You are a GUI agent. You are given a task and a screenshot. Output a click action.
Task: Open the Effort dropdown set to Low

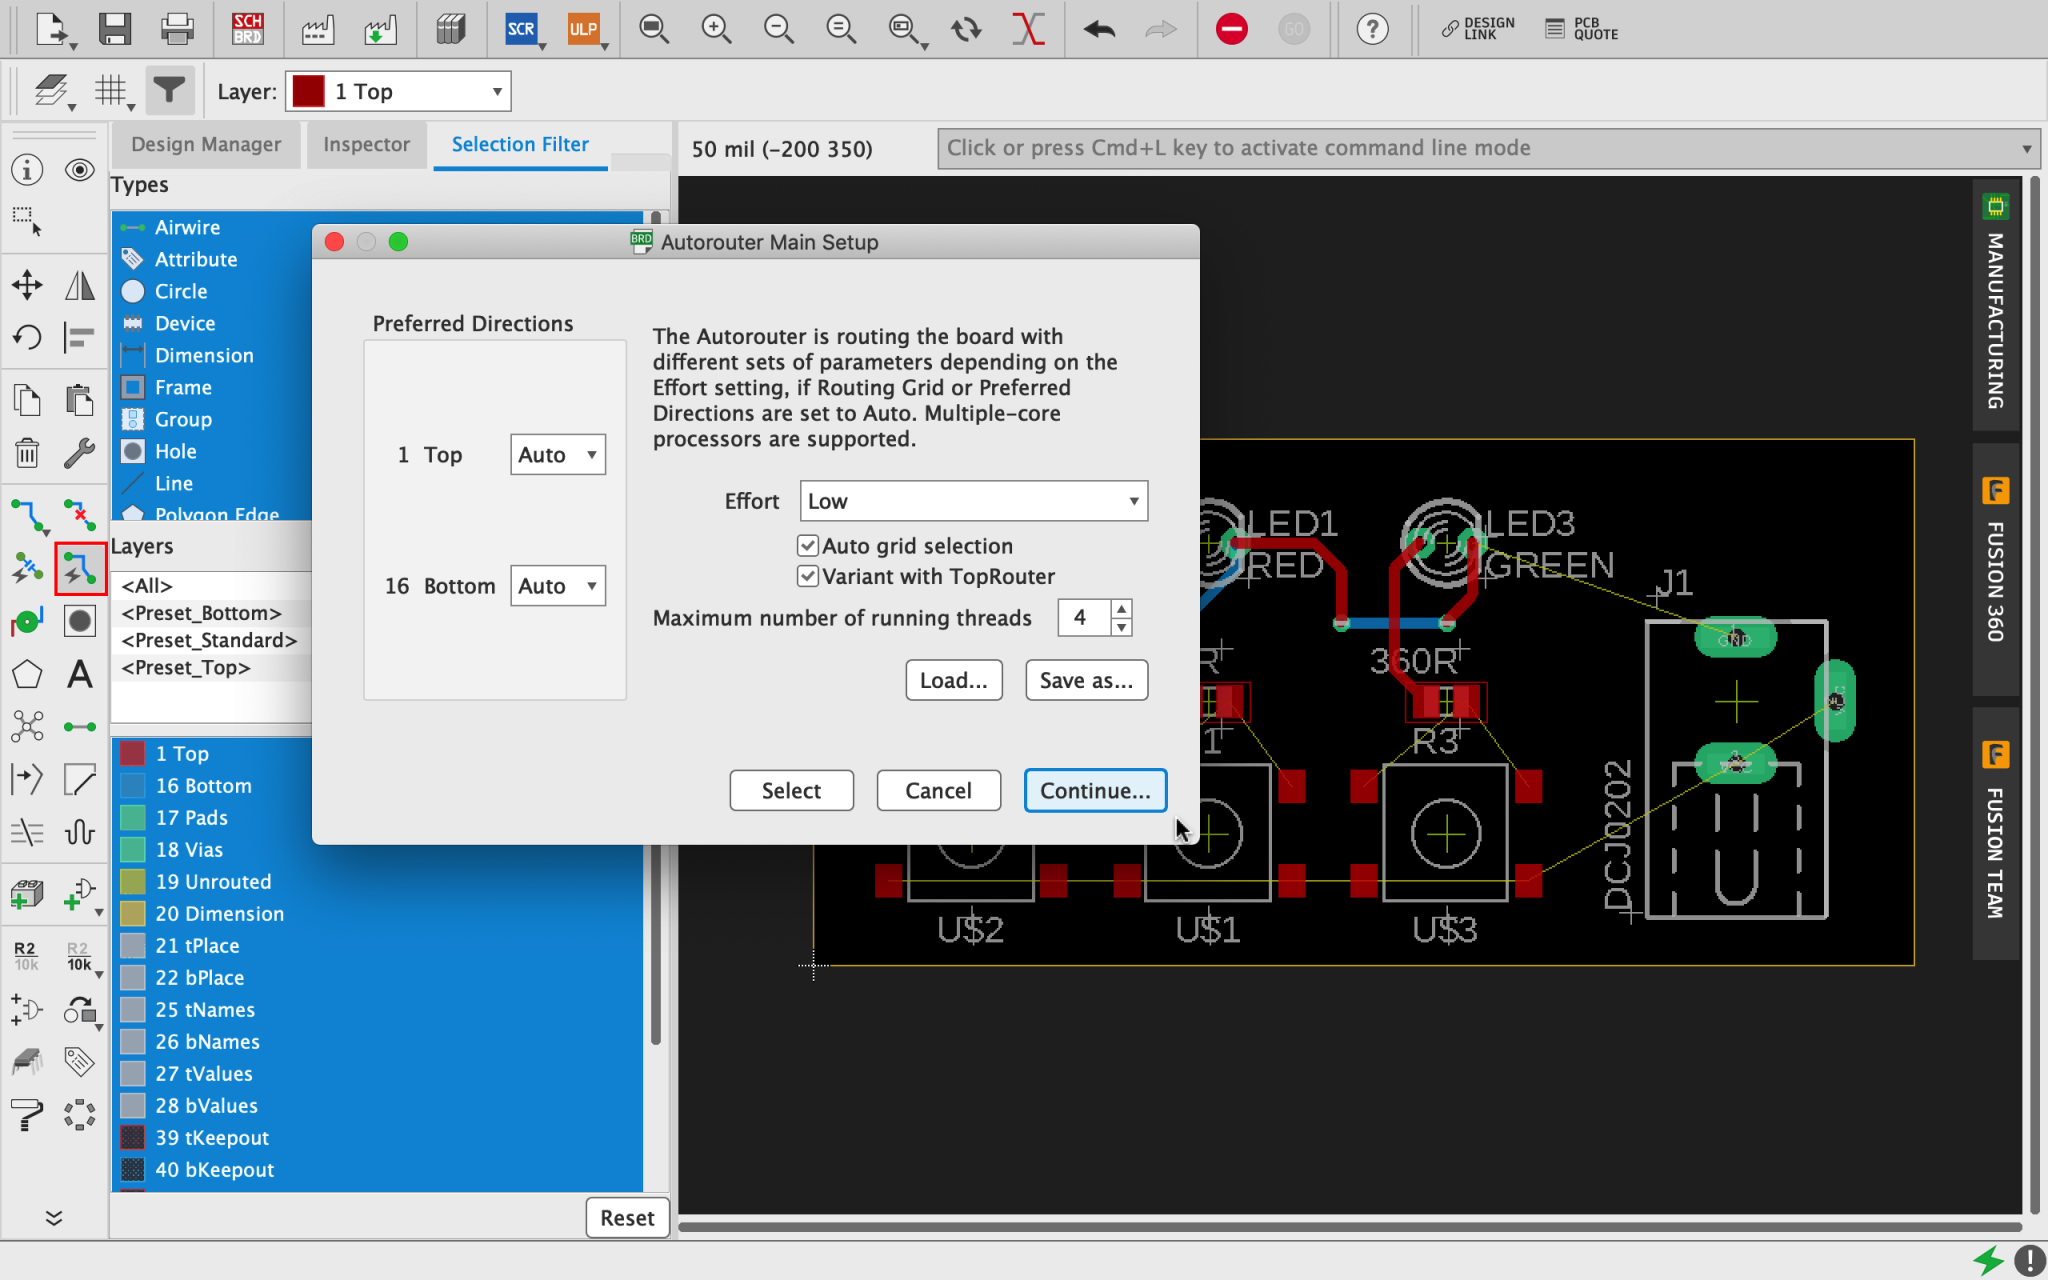(x=972, y=500)
